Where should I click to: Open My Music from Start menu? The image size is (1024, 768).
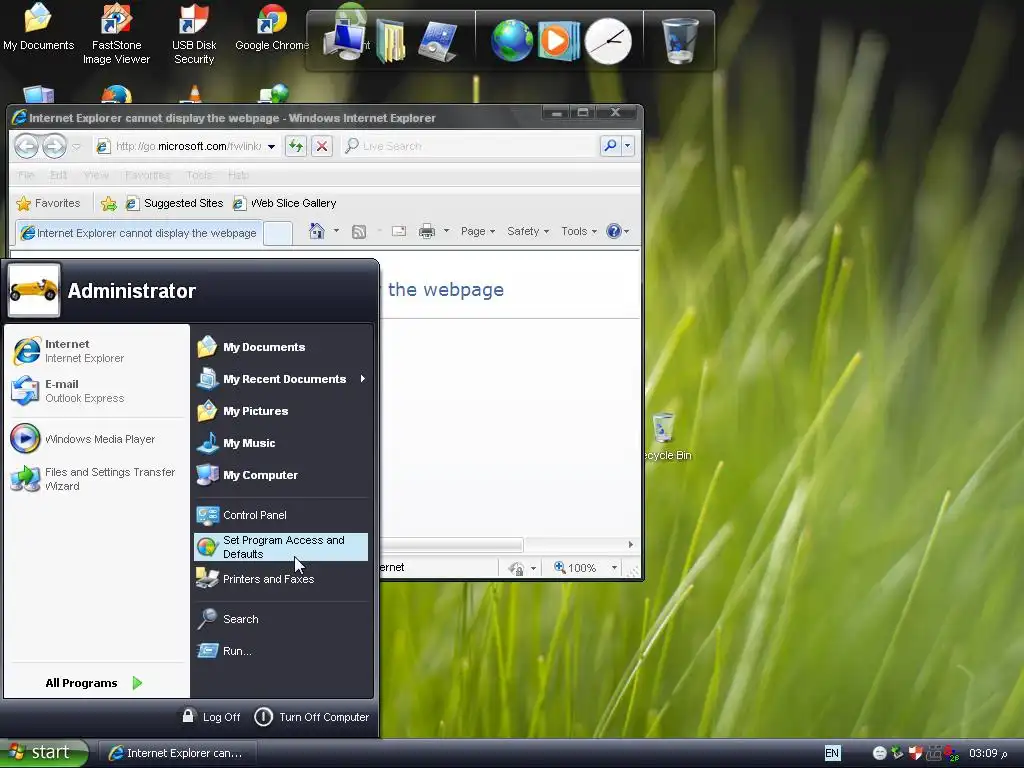[281, 443]
